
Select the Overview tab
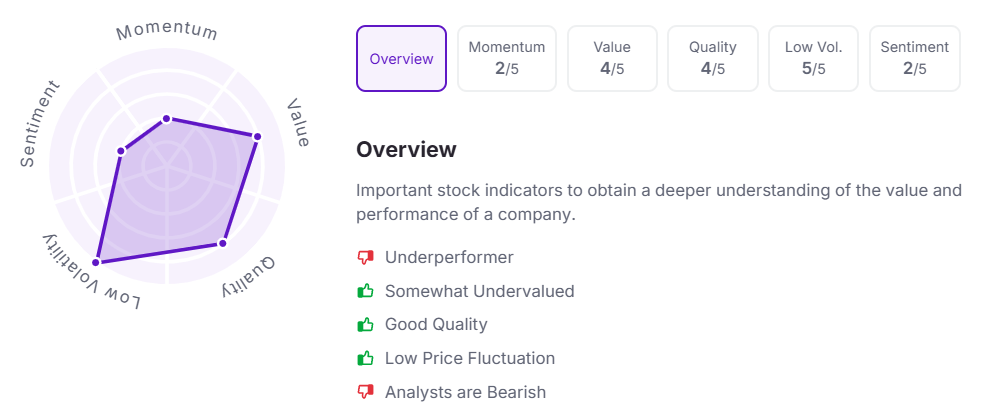(401, 59)
